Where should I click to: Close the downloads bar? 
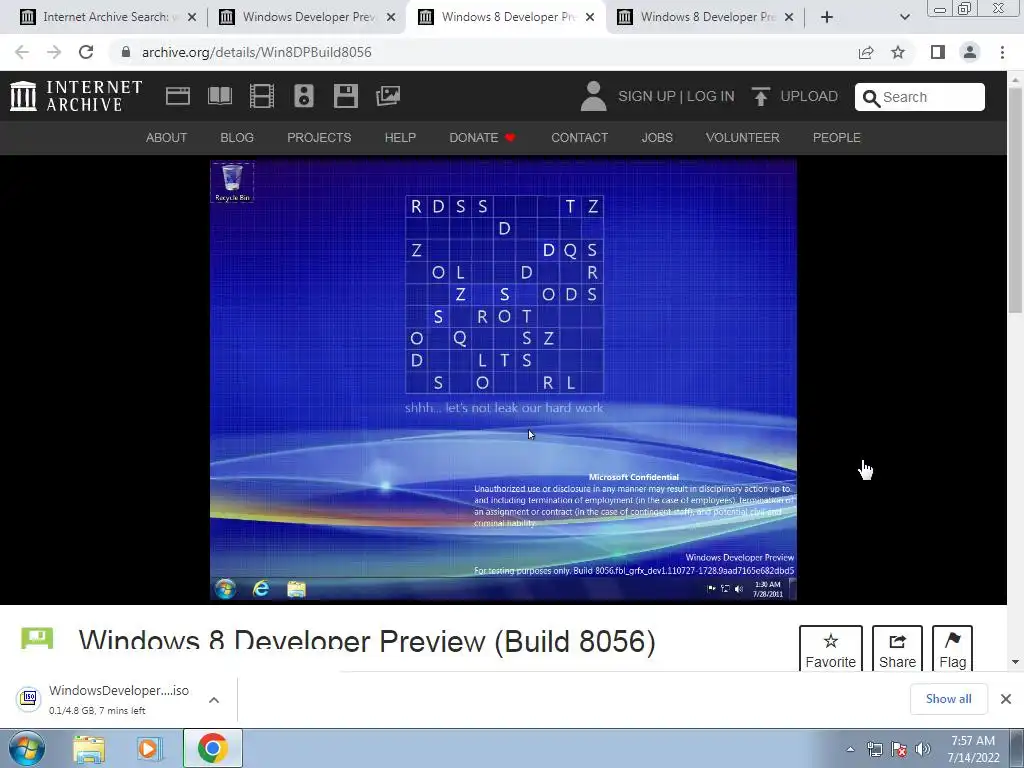click(1006, 699)
